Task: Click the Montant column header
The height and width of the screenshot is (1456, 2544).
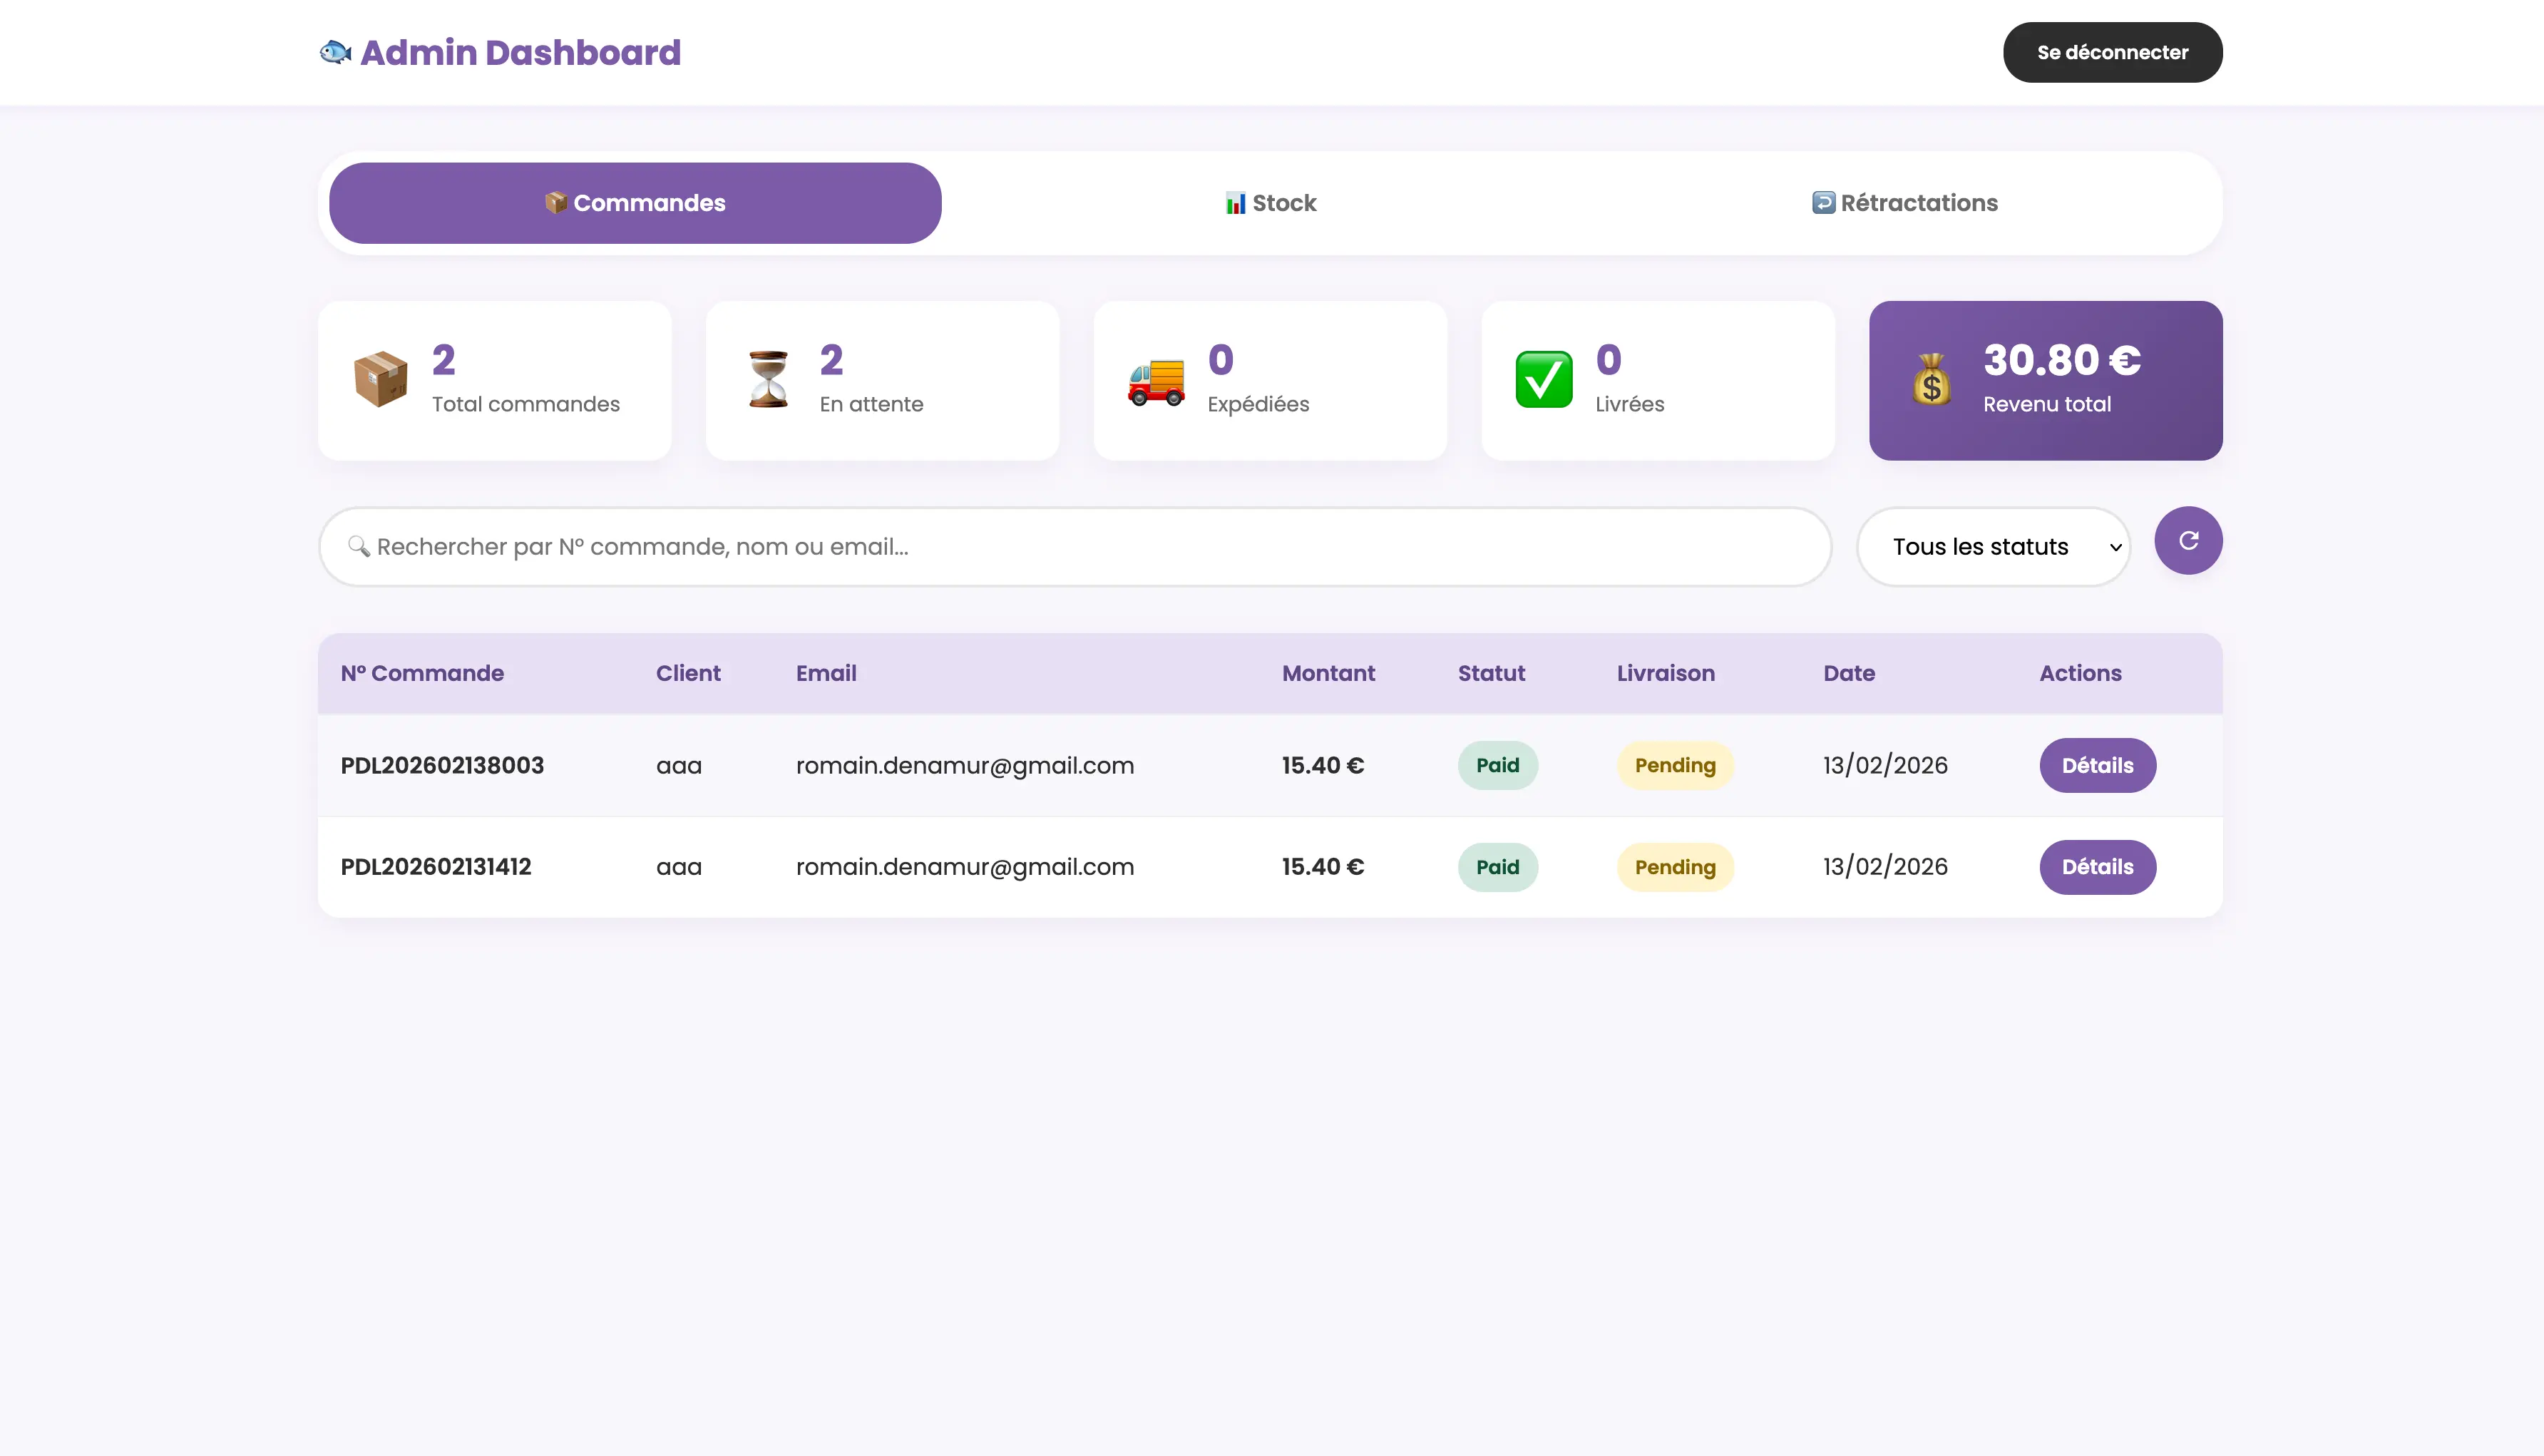Action: (x=1328, y=673)
